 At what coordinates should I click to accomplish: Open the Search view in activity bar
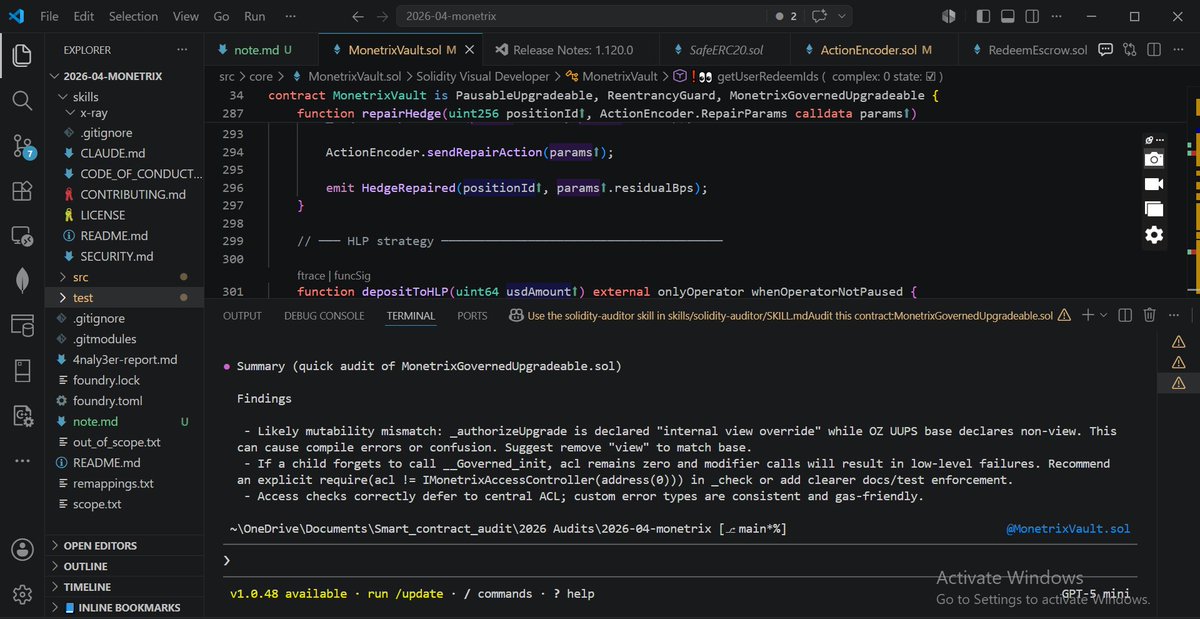(22, 101)
